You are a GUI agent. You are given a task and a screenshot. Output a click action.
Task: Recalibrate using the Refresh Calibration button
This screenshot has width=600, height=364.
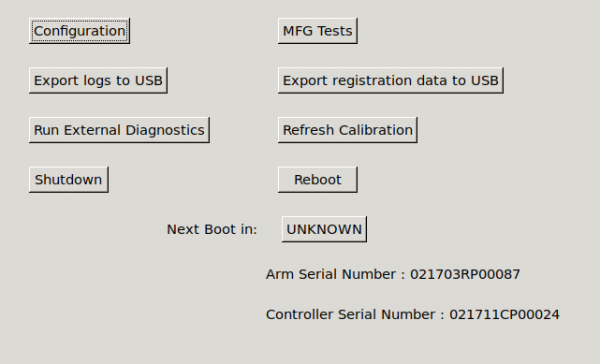[x=347, y=130]
